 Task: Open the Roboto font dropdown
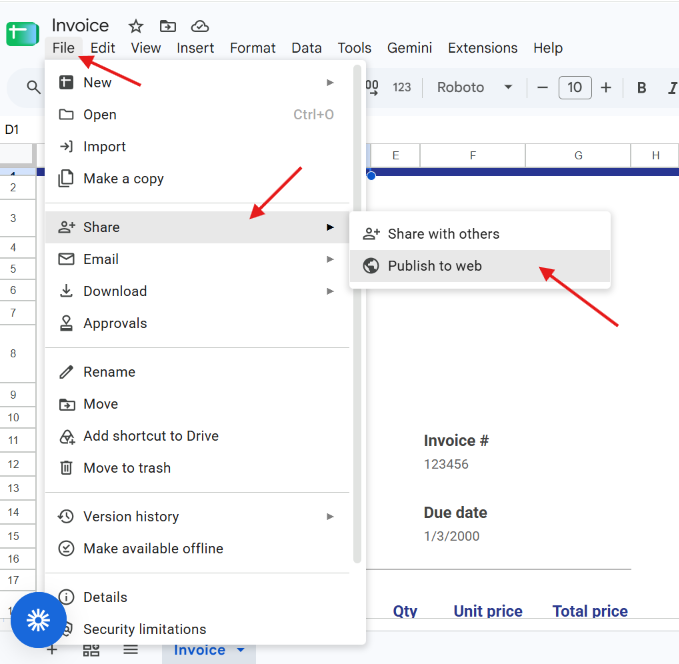click(x=475, y=87)
